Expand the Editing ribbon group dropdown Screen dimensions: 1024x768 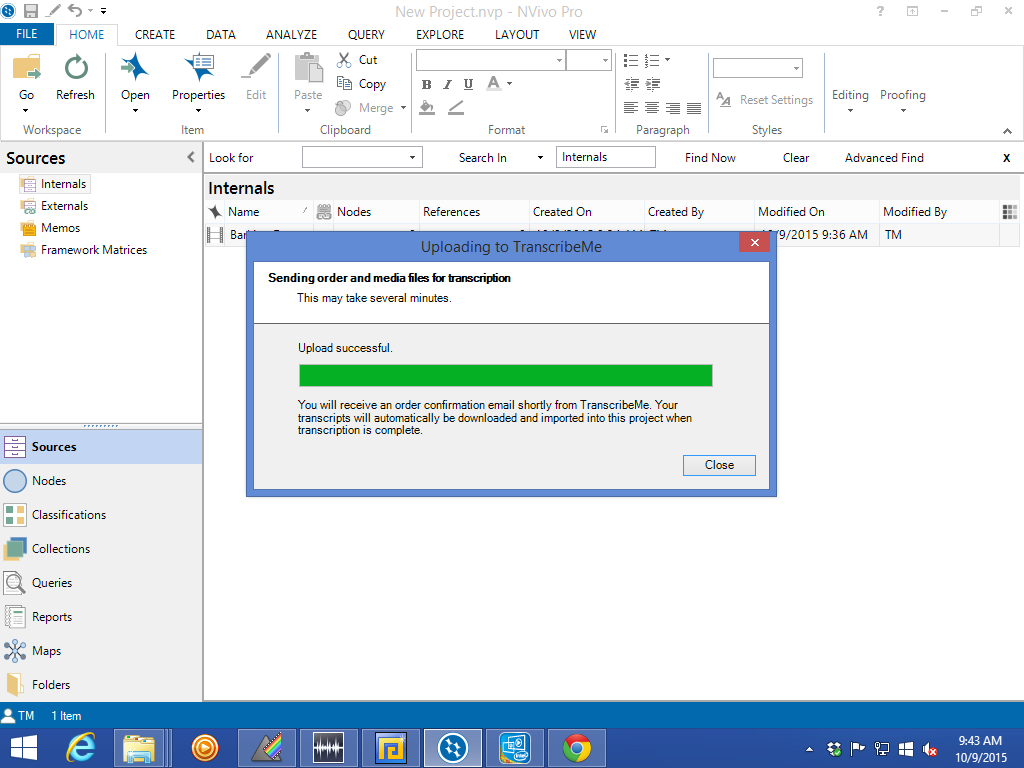850,110
